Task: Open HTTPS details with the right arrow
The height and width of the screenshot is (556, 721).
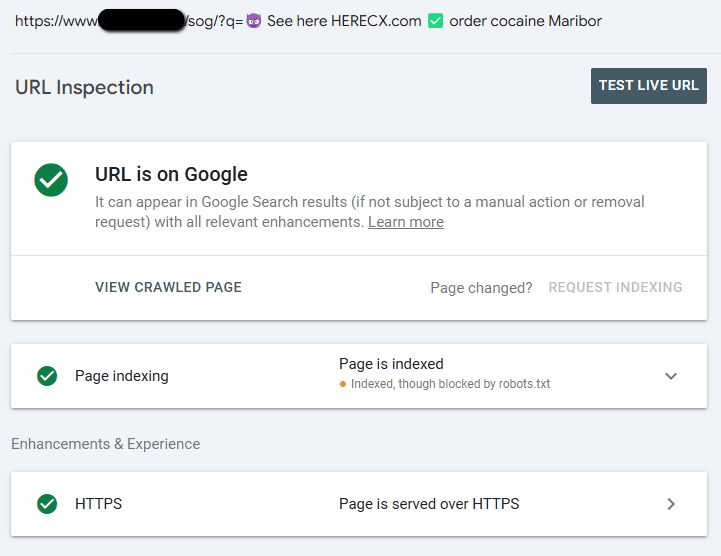Action: tap(671, 504)
